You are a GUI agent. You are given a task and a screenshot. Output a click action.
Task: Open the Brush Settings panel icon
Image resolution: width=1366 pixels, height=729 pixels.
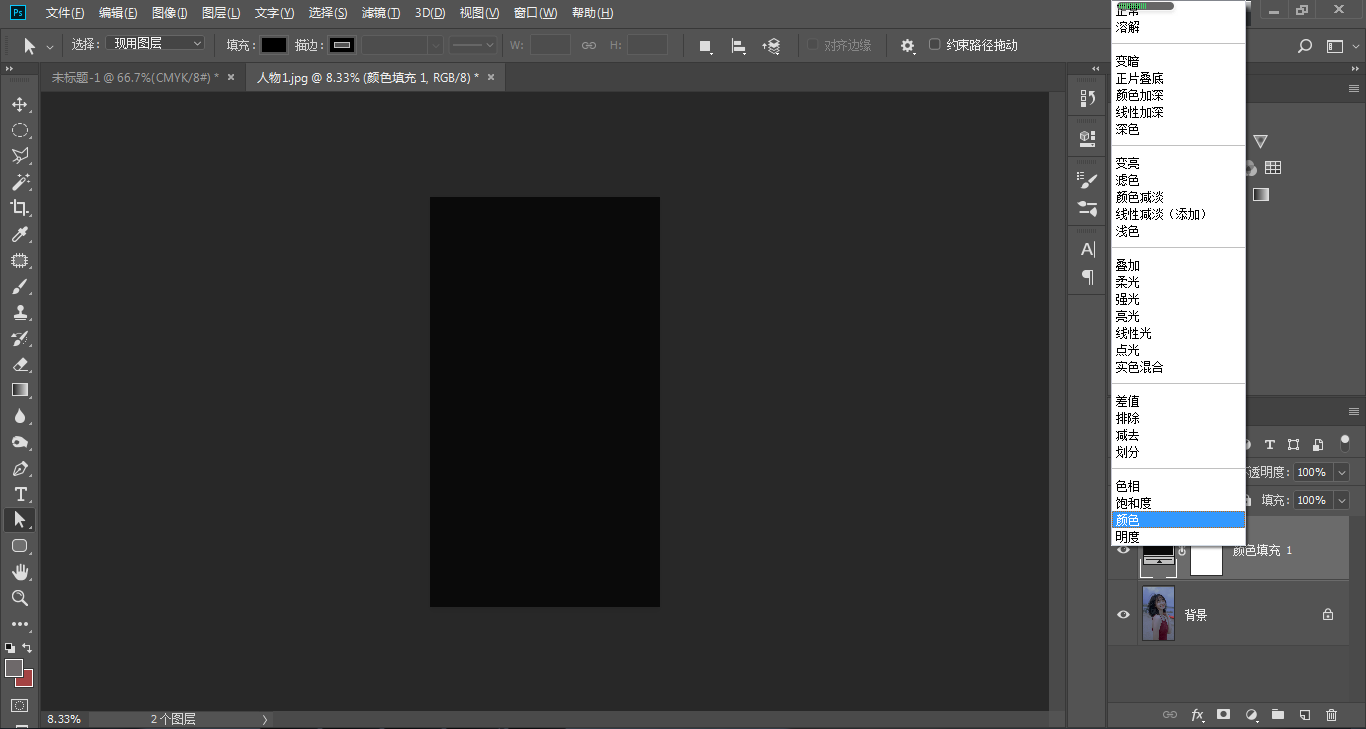click(x=1088, y=179)
